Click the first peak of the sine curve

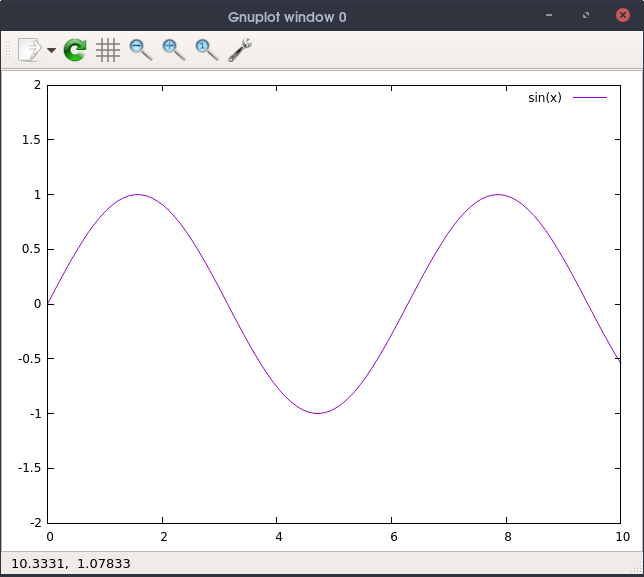tap(138, 194)
